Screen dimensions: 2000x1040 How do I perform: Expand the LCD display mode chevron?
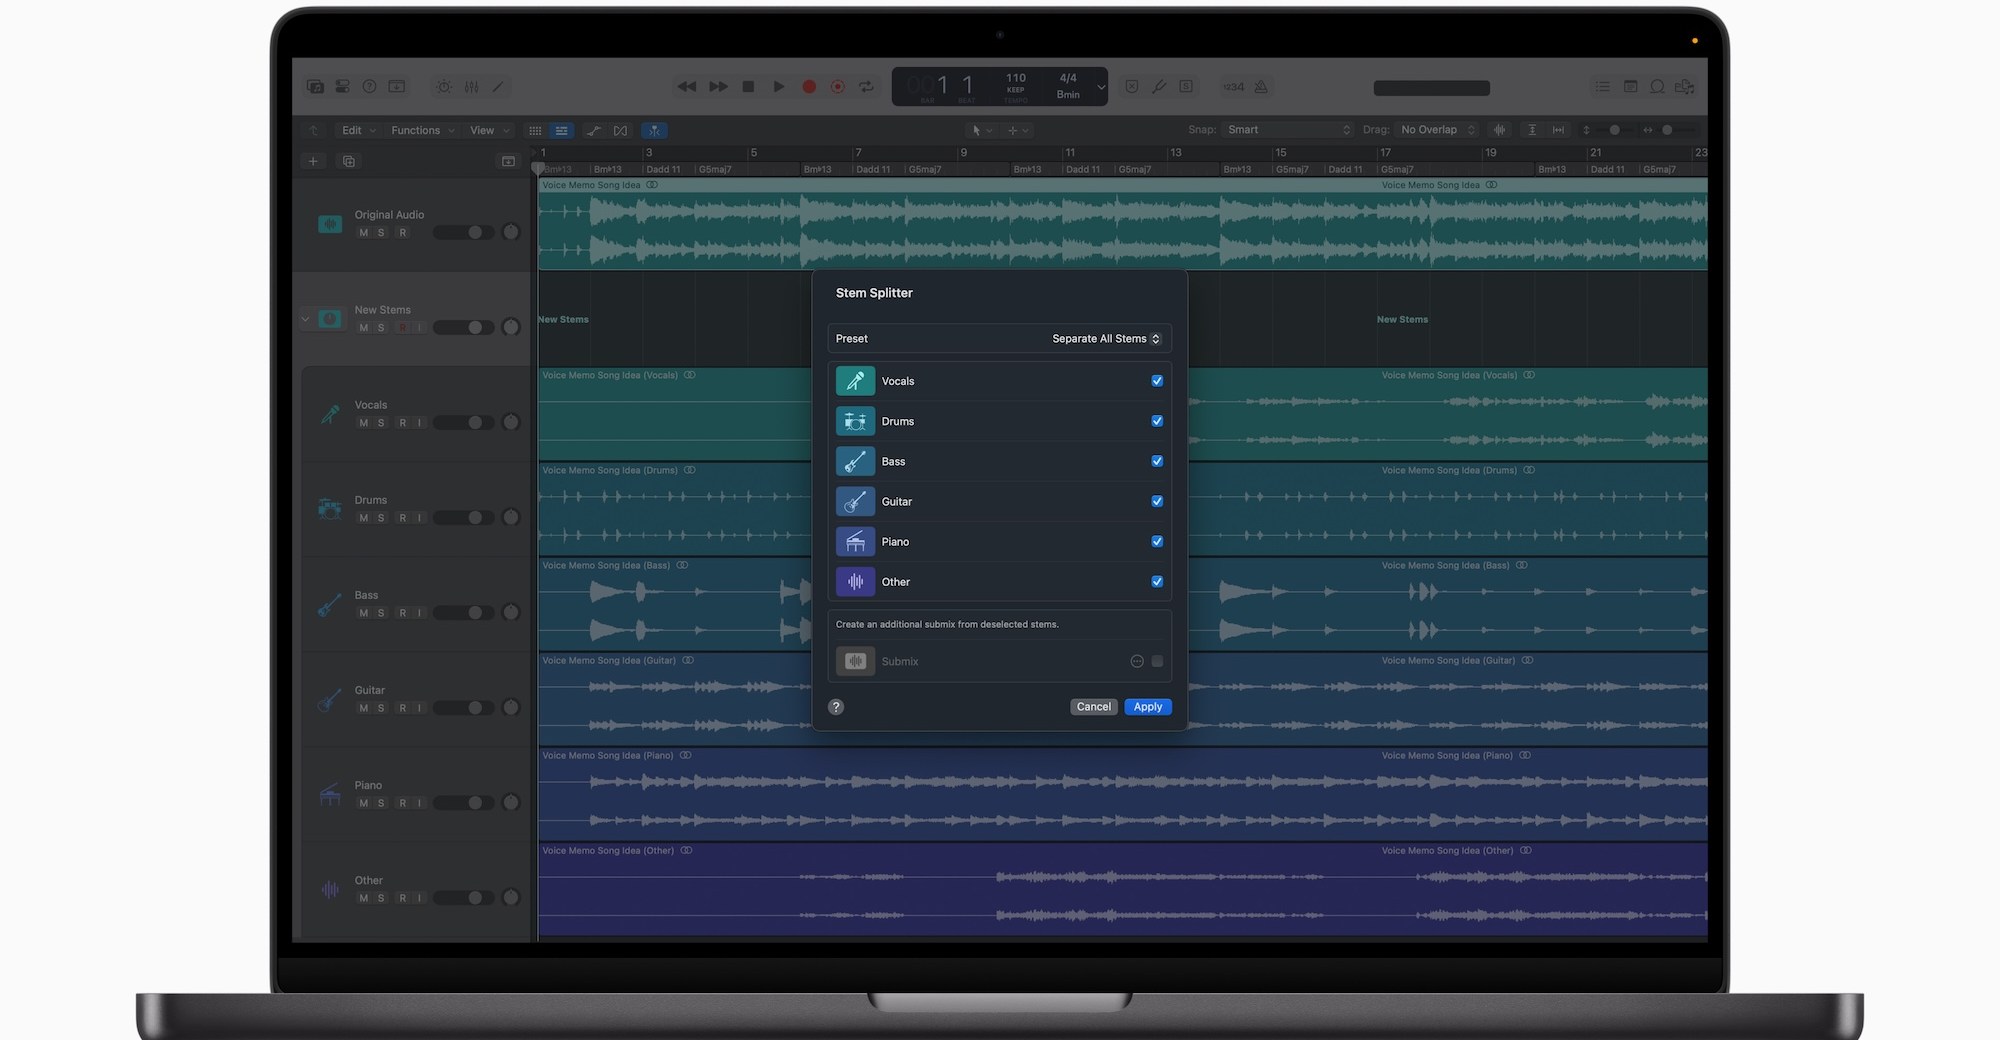click(1101, 87)
